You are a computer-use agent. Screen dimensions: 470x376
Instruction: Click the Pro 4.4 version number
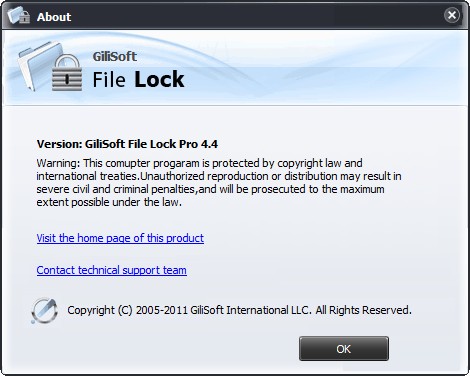point(198,144)
